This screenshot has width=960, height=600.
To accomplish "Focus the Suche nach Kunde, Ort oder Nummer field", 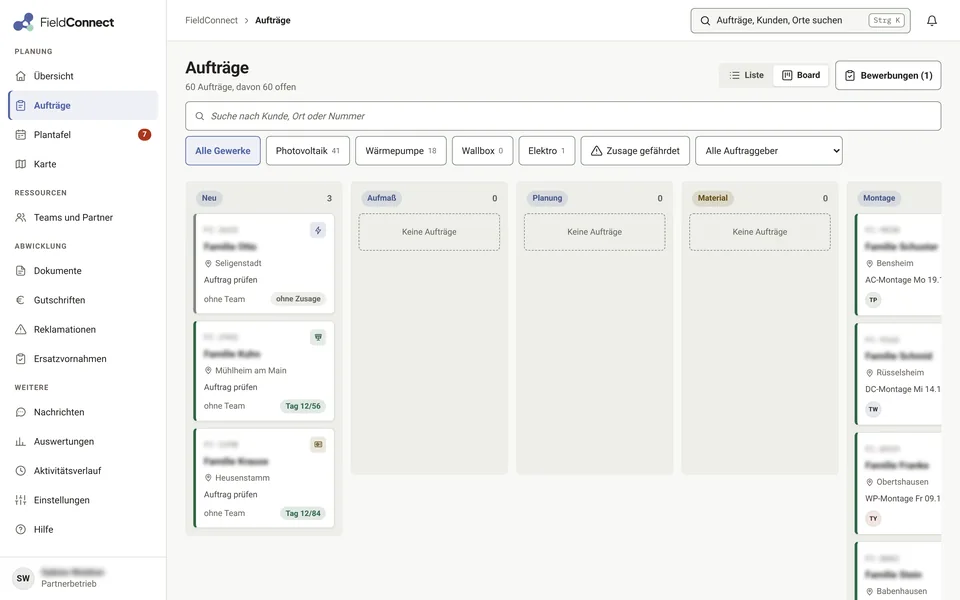I will [x=563, y=116].
